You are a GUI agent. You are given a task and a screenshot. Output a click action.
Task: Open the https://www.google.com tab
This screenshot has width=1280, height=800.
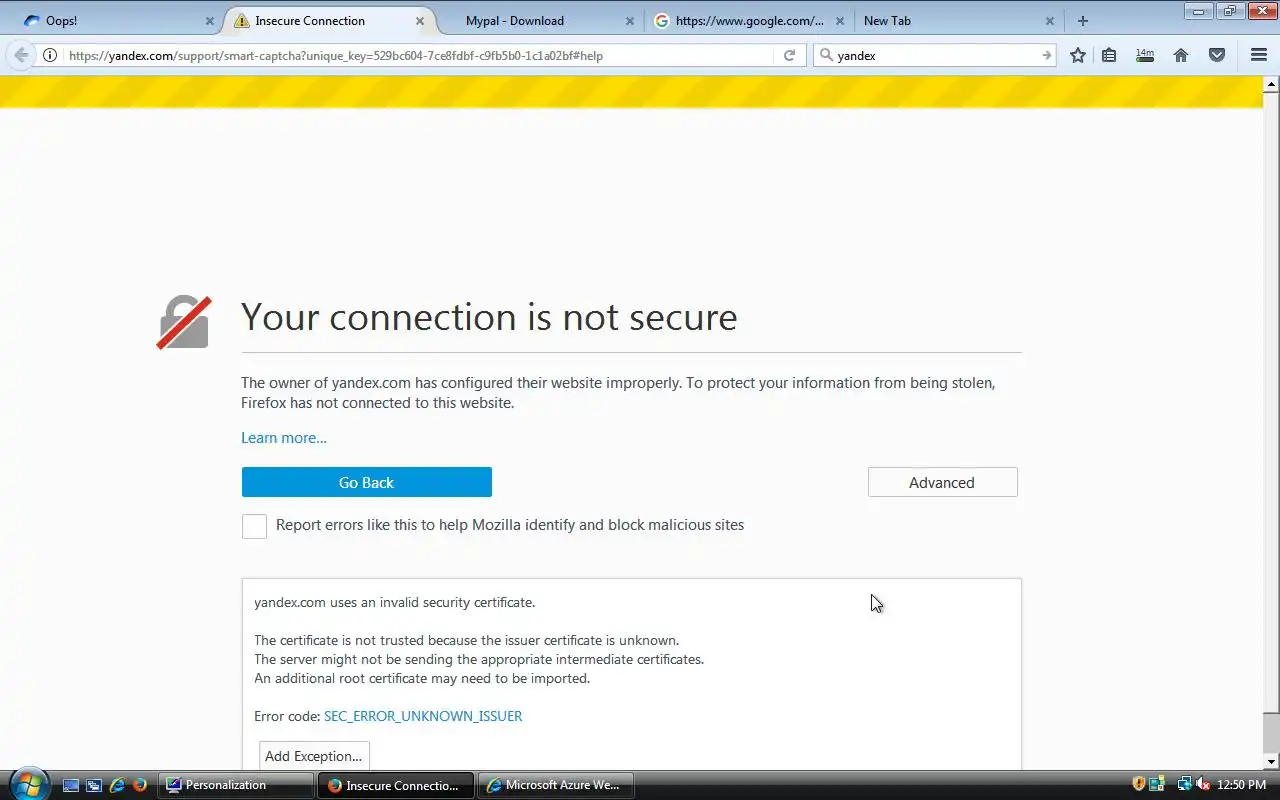pos(748,21)
